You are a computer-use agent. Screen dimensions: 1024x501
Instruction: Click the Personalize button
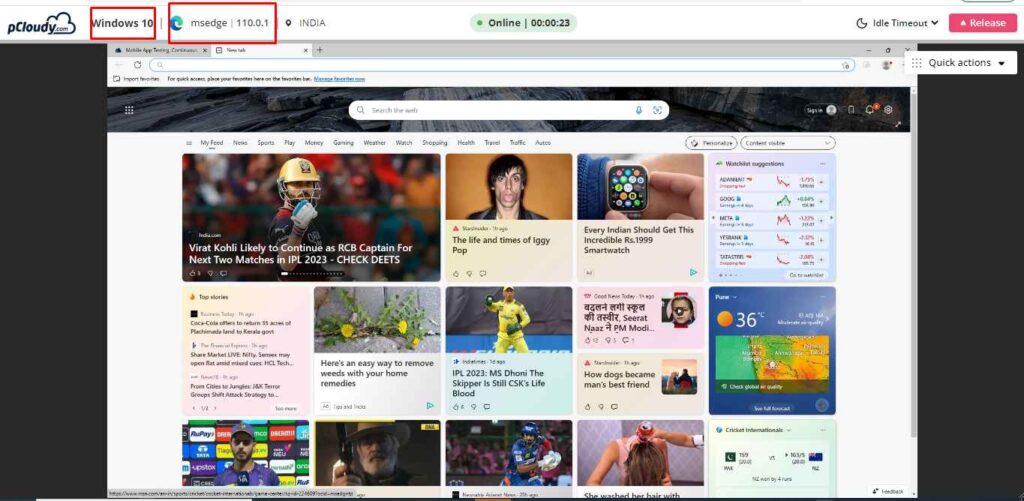tap(712, 143)
